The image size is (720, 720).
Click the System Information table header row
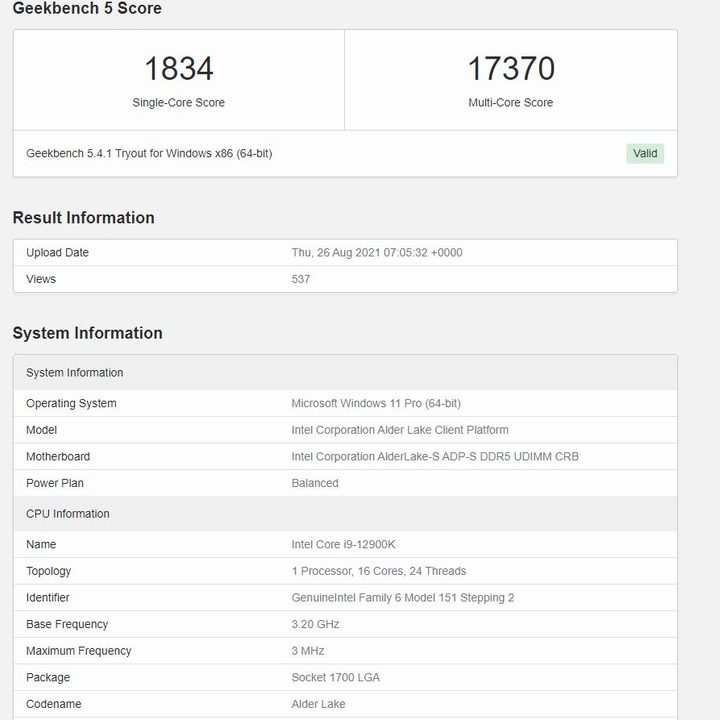(345, 372)
